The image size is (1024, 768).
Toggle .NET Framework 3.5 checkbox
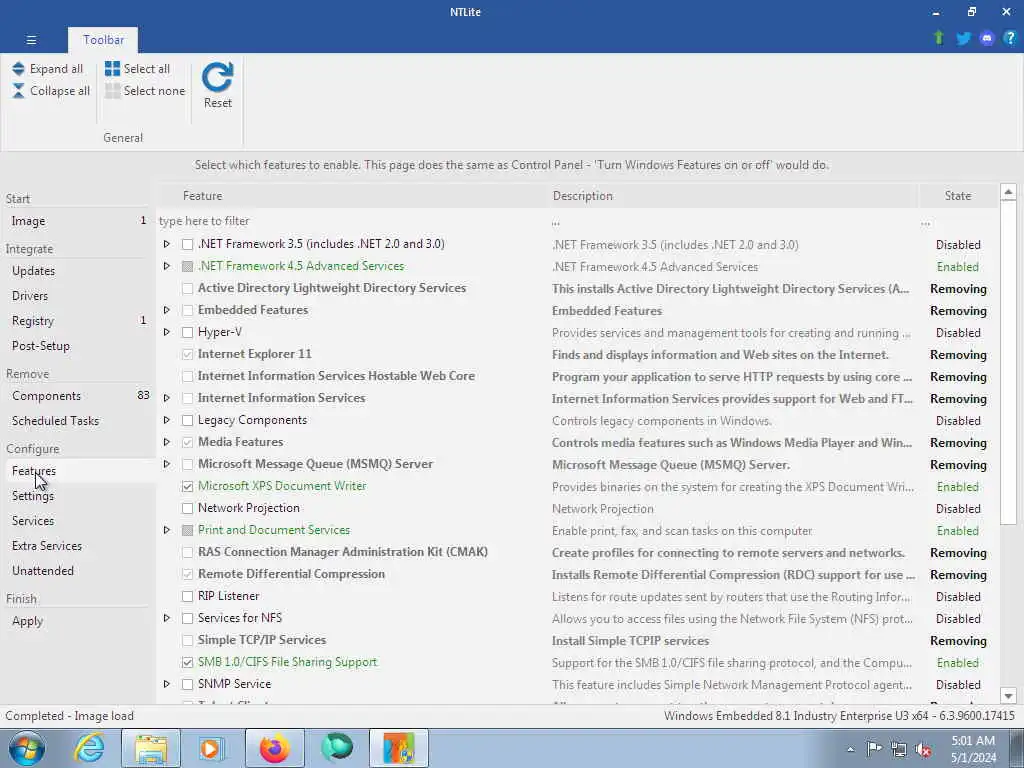[187, 245]
